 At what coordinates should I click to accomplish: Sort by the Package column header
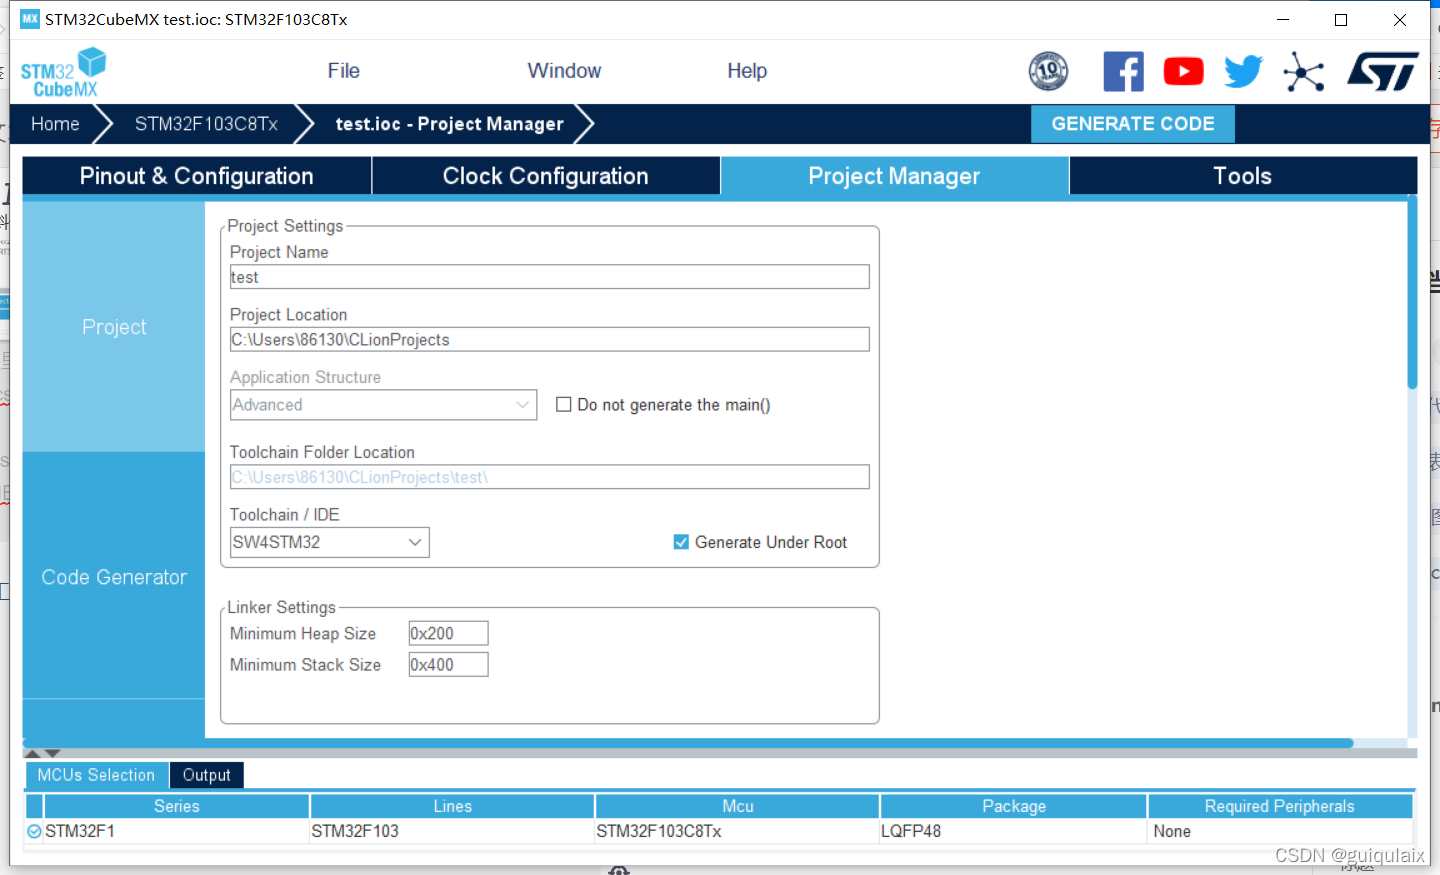click(1014, 806)
